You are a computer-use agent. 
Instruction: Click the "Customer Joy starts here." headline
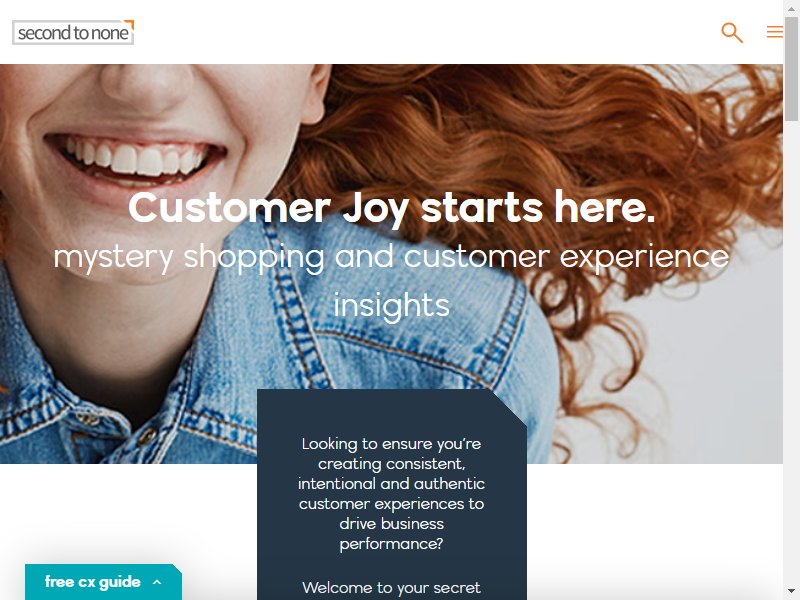(x=391, y=207)
